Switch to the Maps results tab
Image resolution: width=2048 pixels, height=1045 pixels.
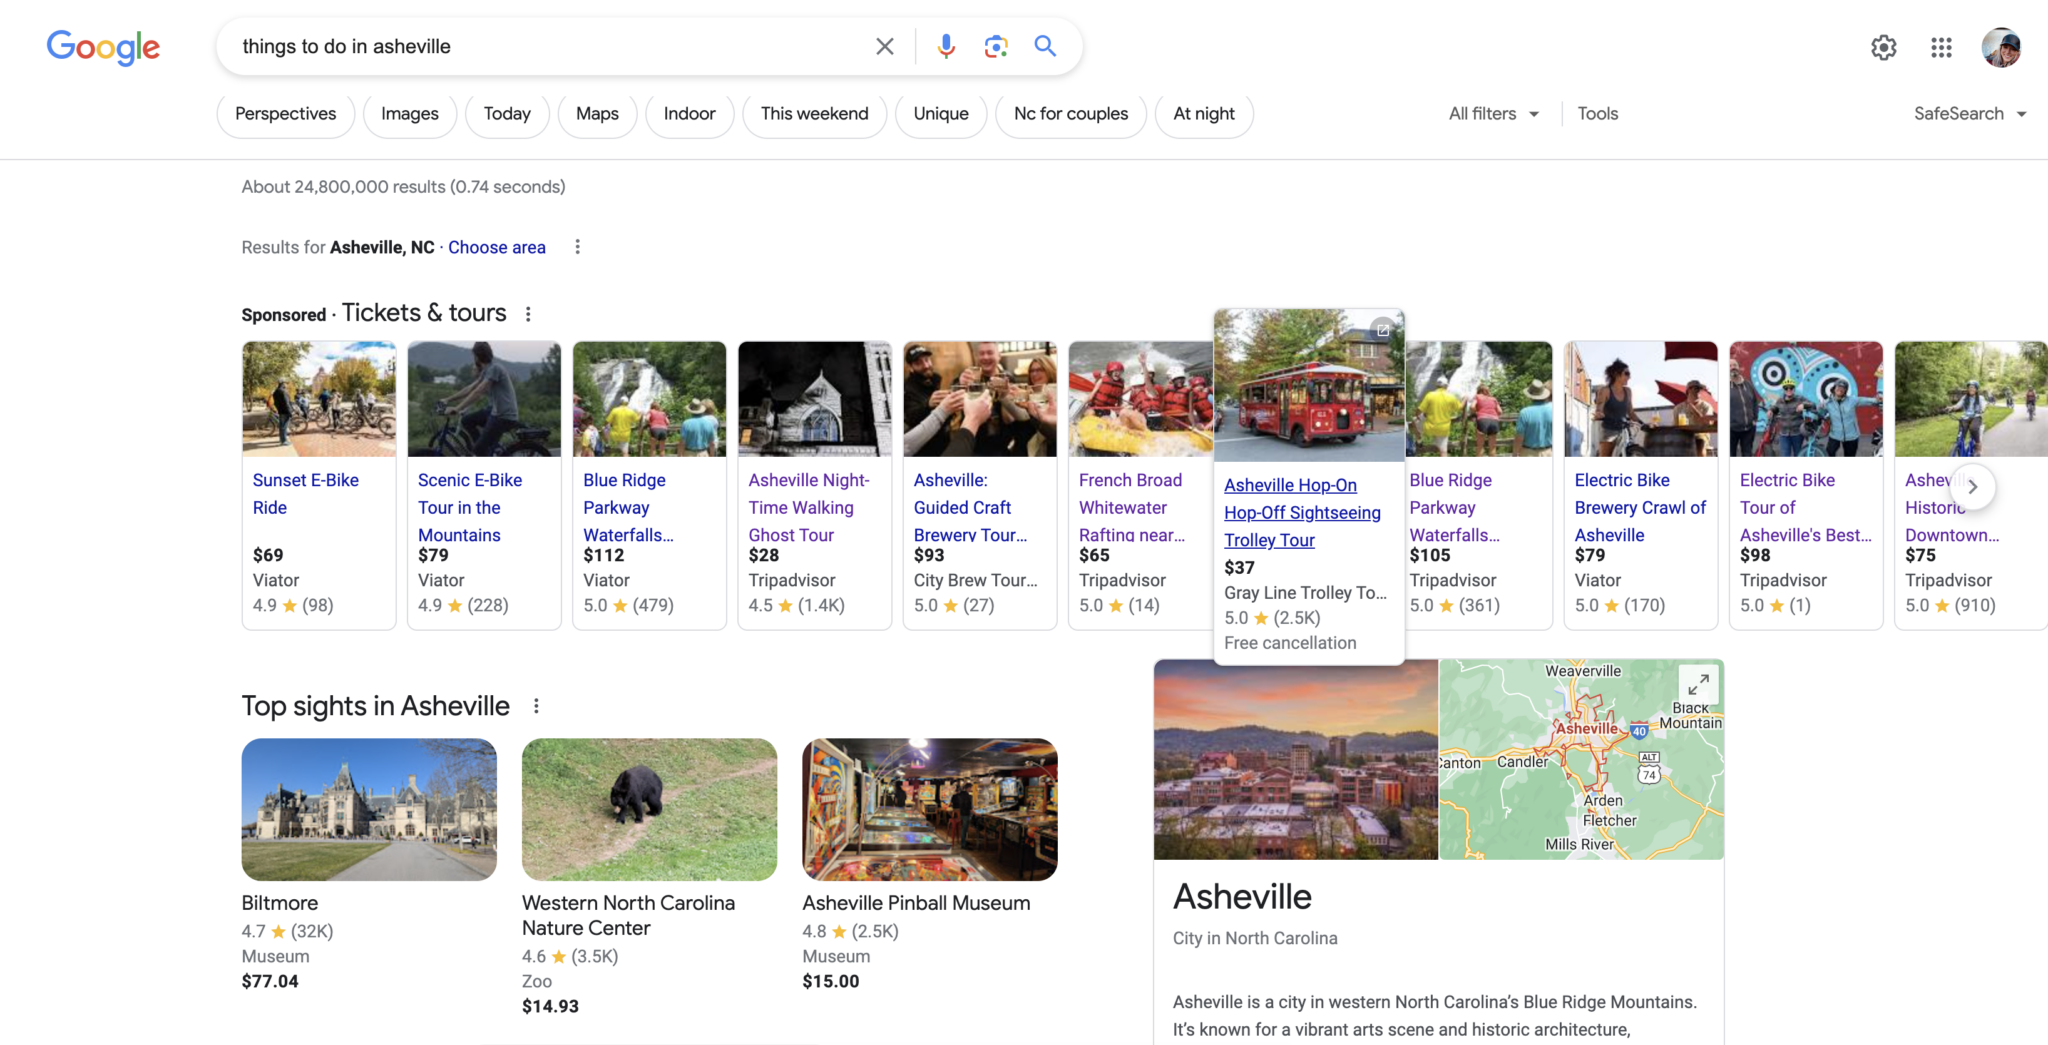(597, 113)
